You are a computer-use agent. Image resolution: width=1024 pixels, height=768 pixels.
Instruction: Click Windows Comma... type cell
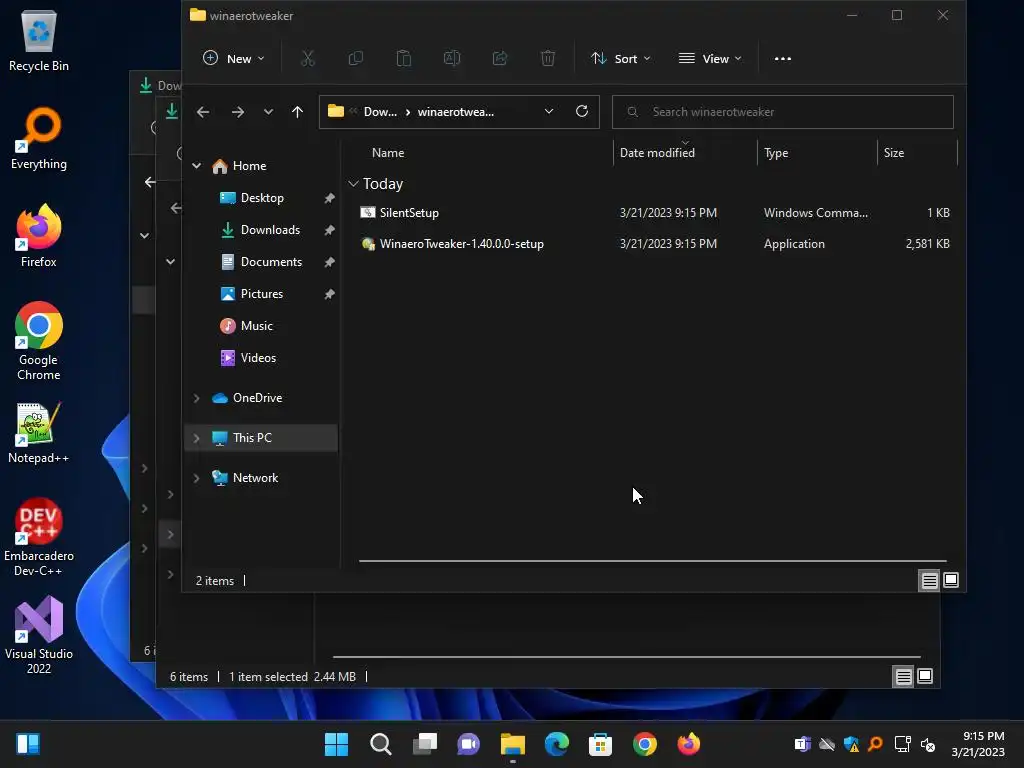[816, 213]
